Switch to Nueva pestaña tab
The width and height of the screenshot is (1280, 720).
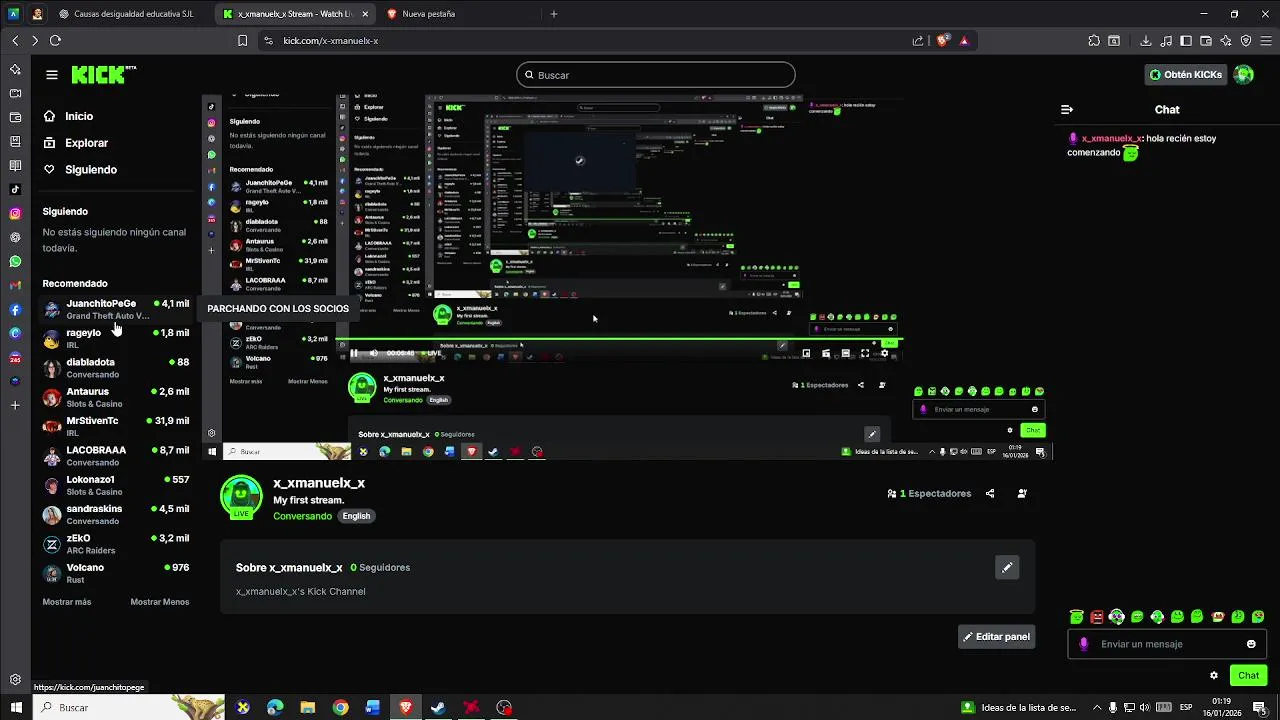(x=428, y=14)
